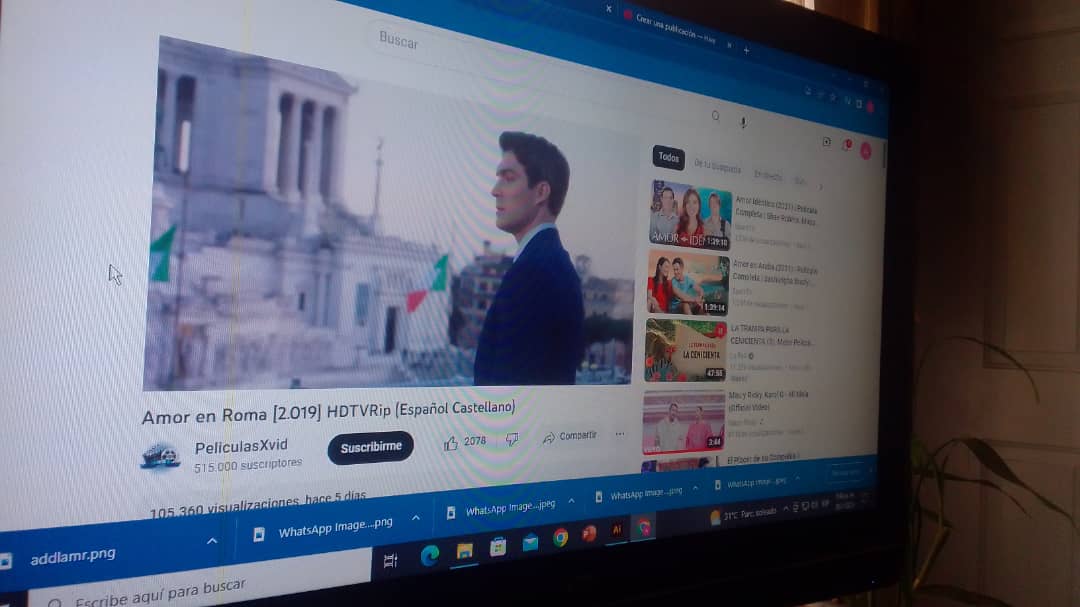Open the WhatsApp Image...png downloaded file

point(335,528)
